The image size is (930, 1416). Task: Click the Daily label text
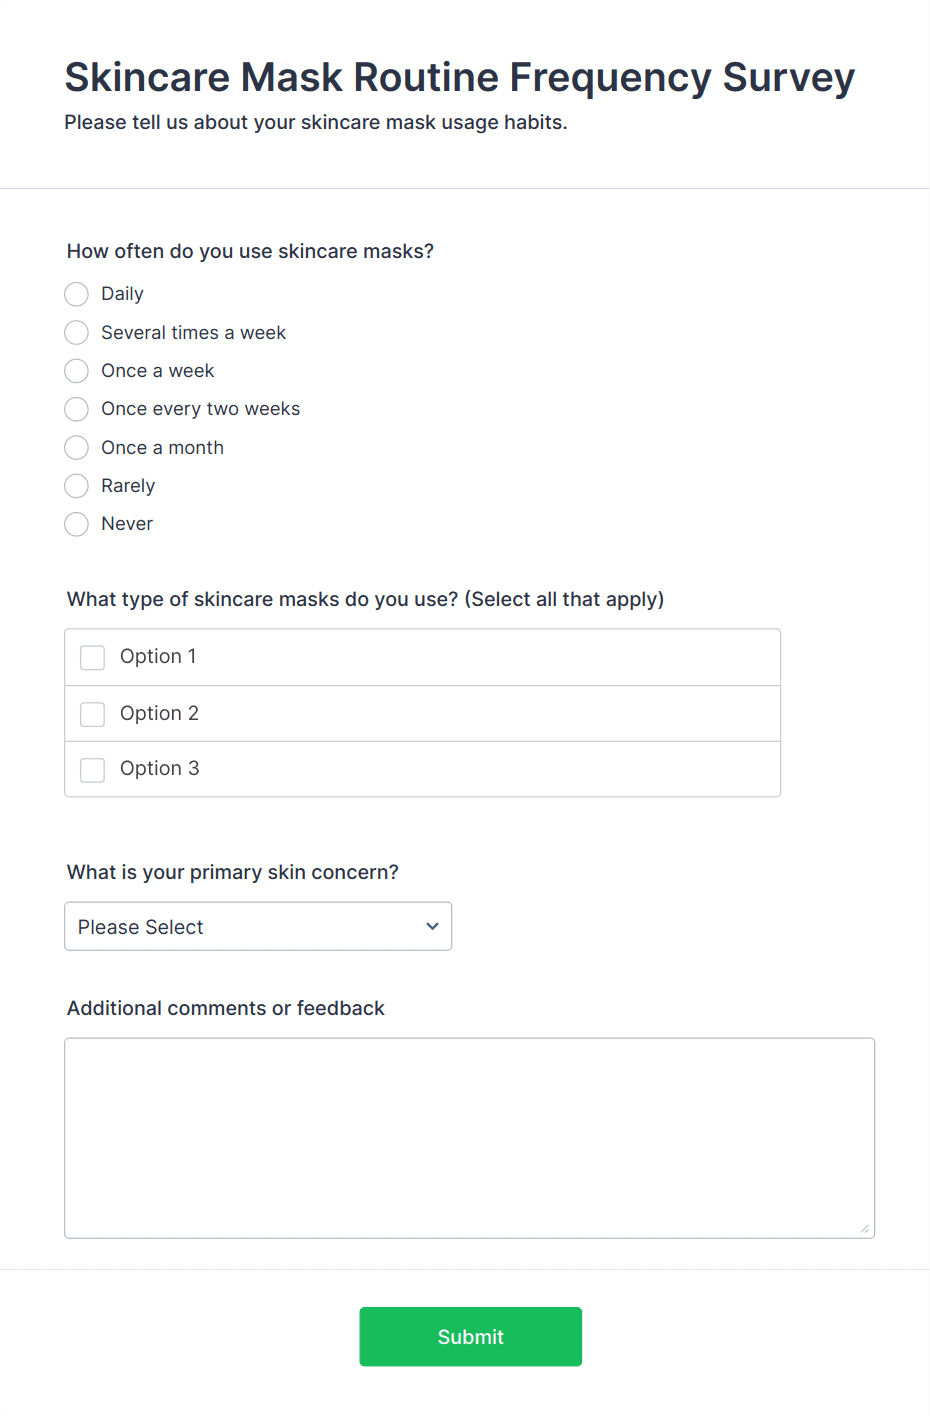pyautogui.click(x=122, y=294)
